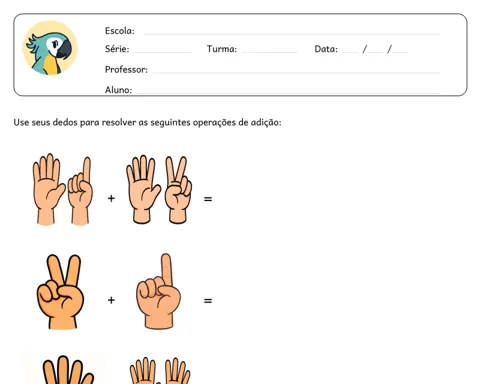Click the one-finger hand beside open hand in first row
The width and height of the screenshot is (480, 384).
[x=80, y=191]
